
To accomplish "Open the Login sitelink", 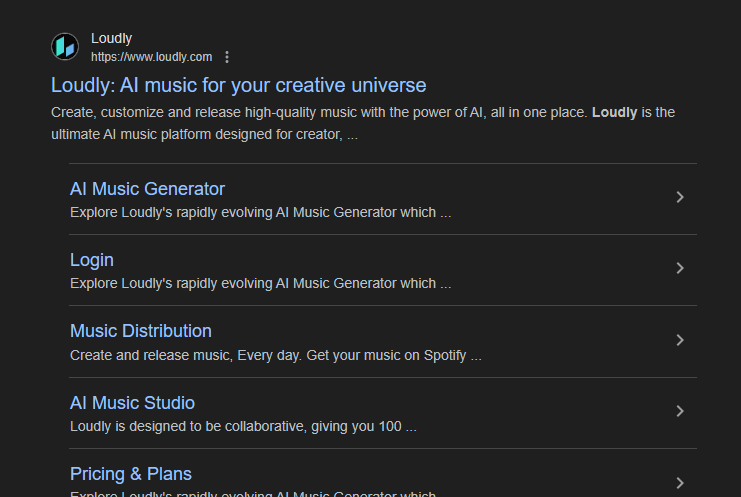I will click(92, 260).
